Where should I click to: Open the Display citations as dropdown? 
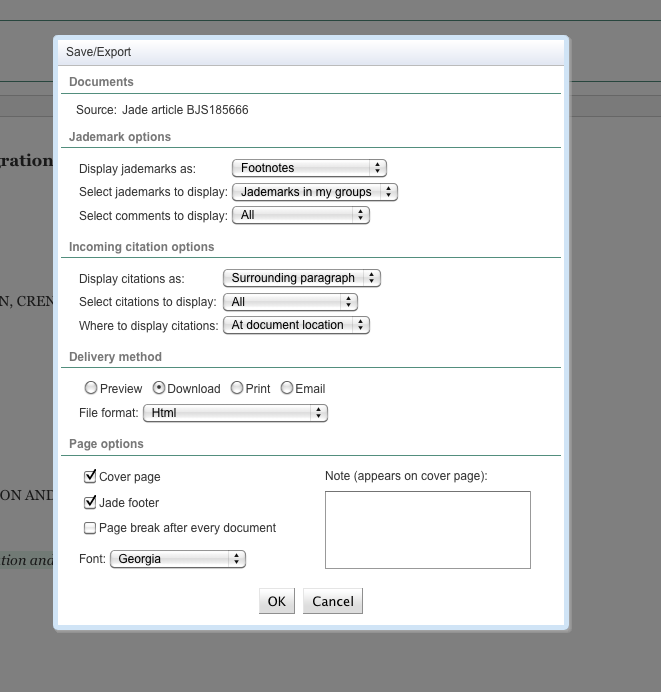point(301,278)
